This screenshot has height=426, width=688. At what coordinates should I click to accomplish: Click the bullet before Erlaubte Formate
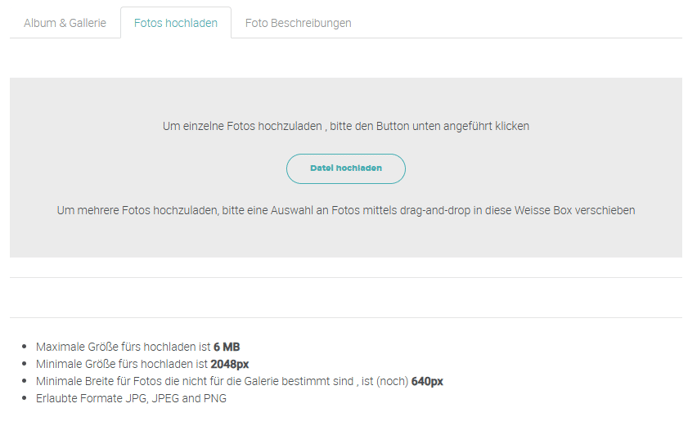(24, 398)
